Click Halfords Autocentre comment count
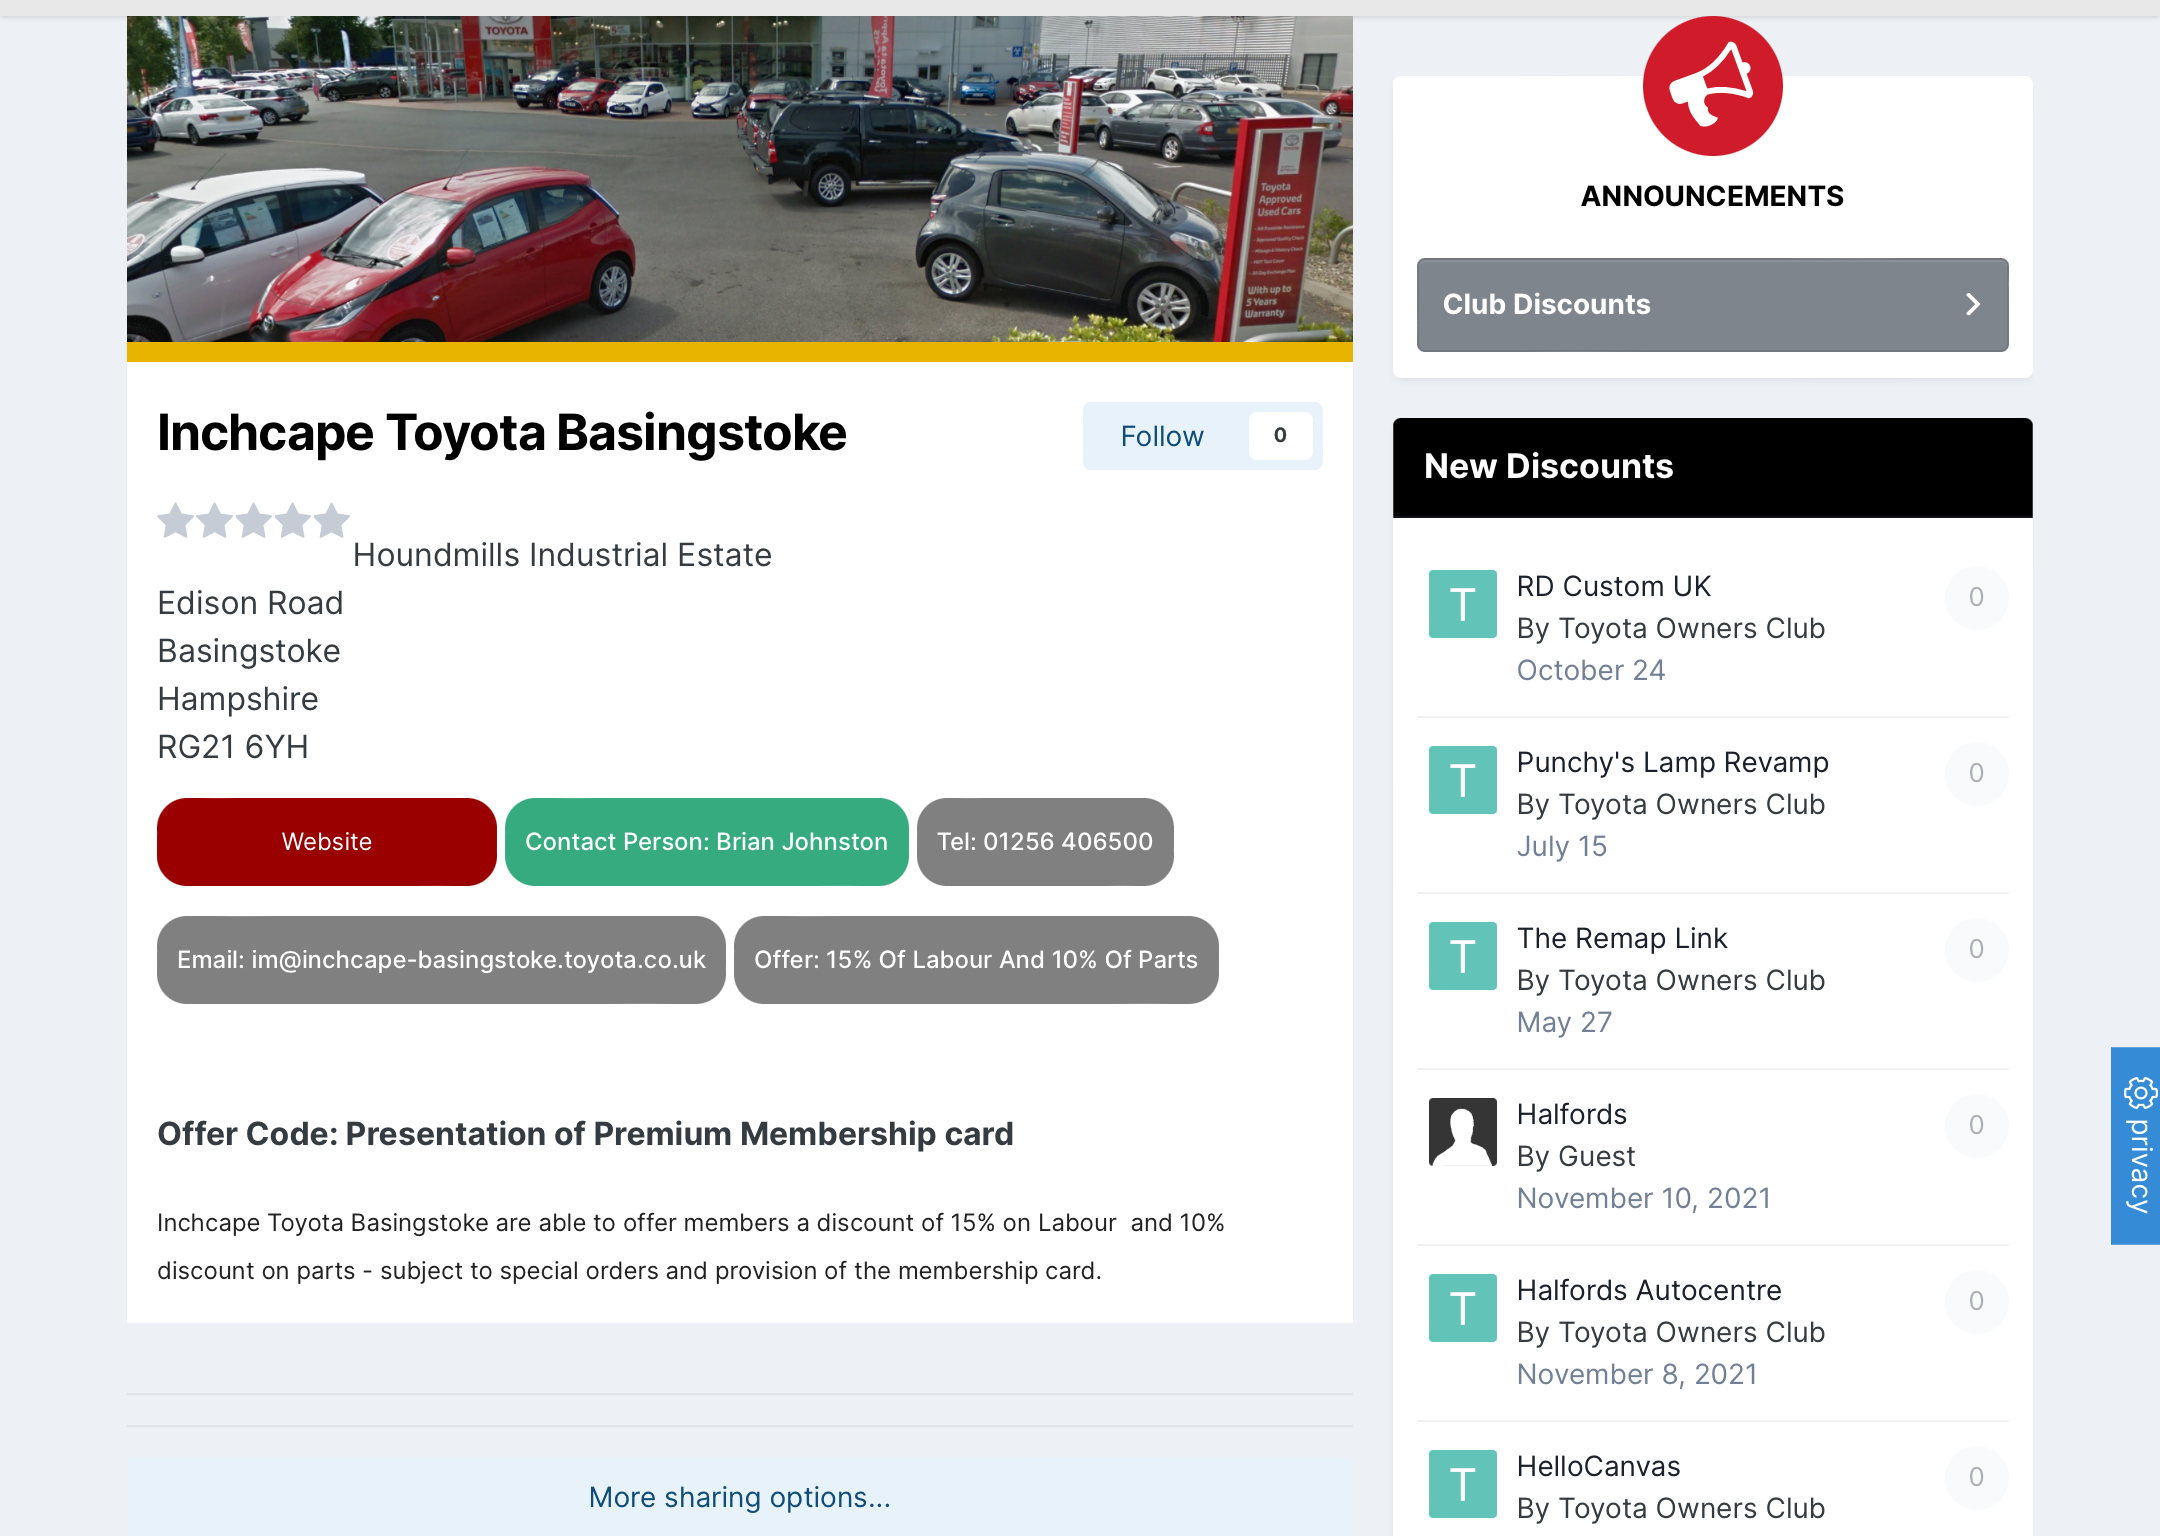This screenshot has width=2160, height=1536. 1976,1302
